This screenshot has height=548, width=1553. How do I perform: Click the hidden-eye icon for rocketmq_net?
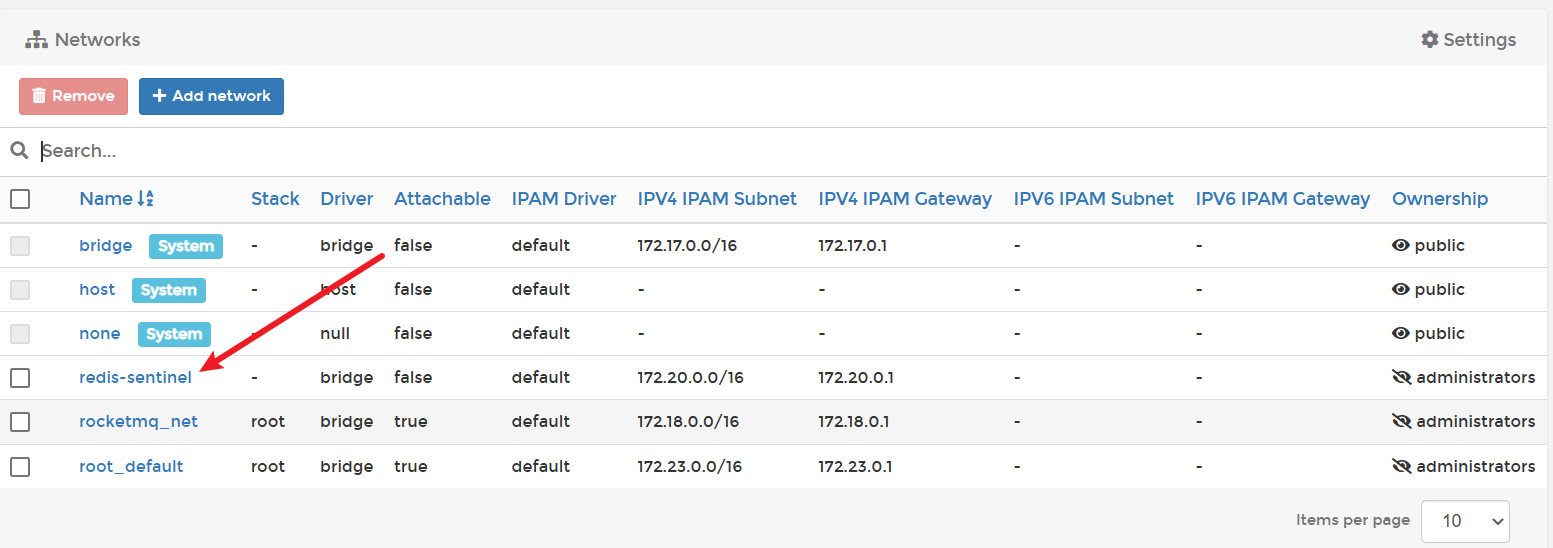click(1401, 422)
